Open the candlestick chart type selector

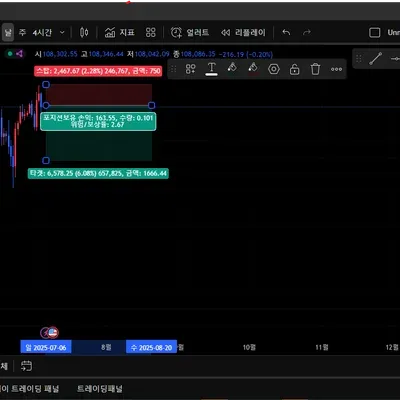84,32
